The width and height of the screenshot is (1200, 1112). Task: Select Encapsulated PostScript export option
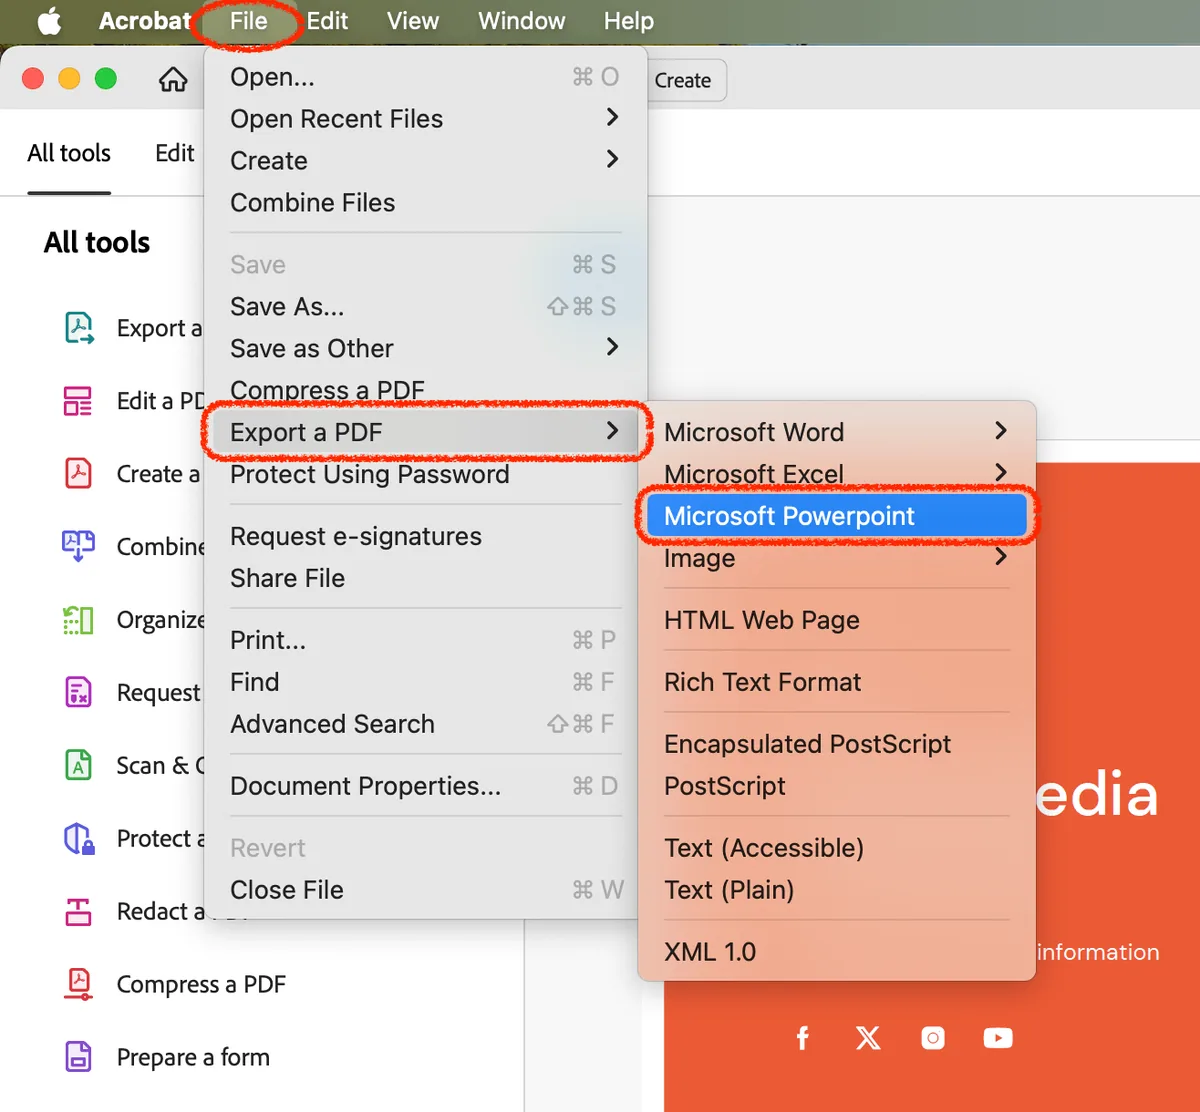click(x=836, y=745)
